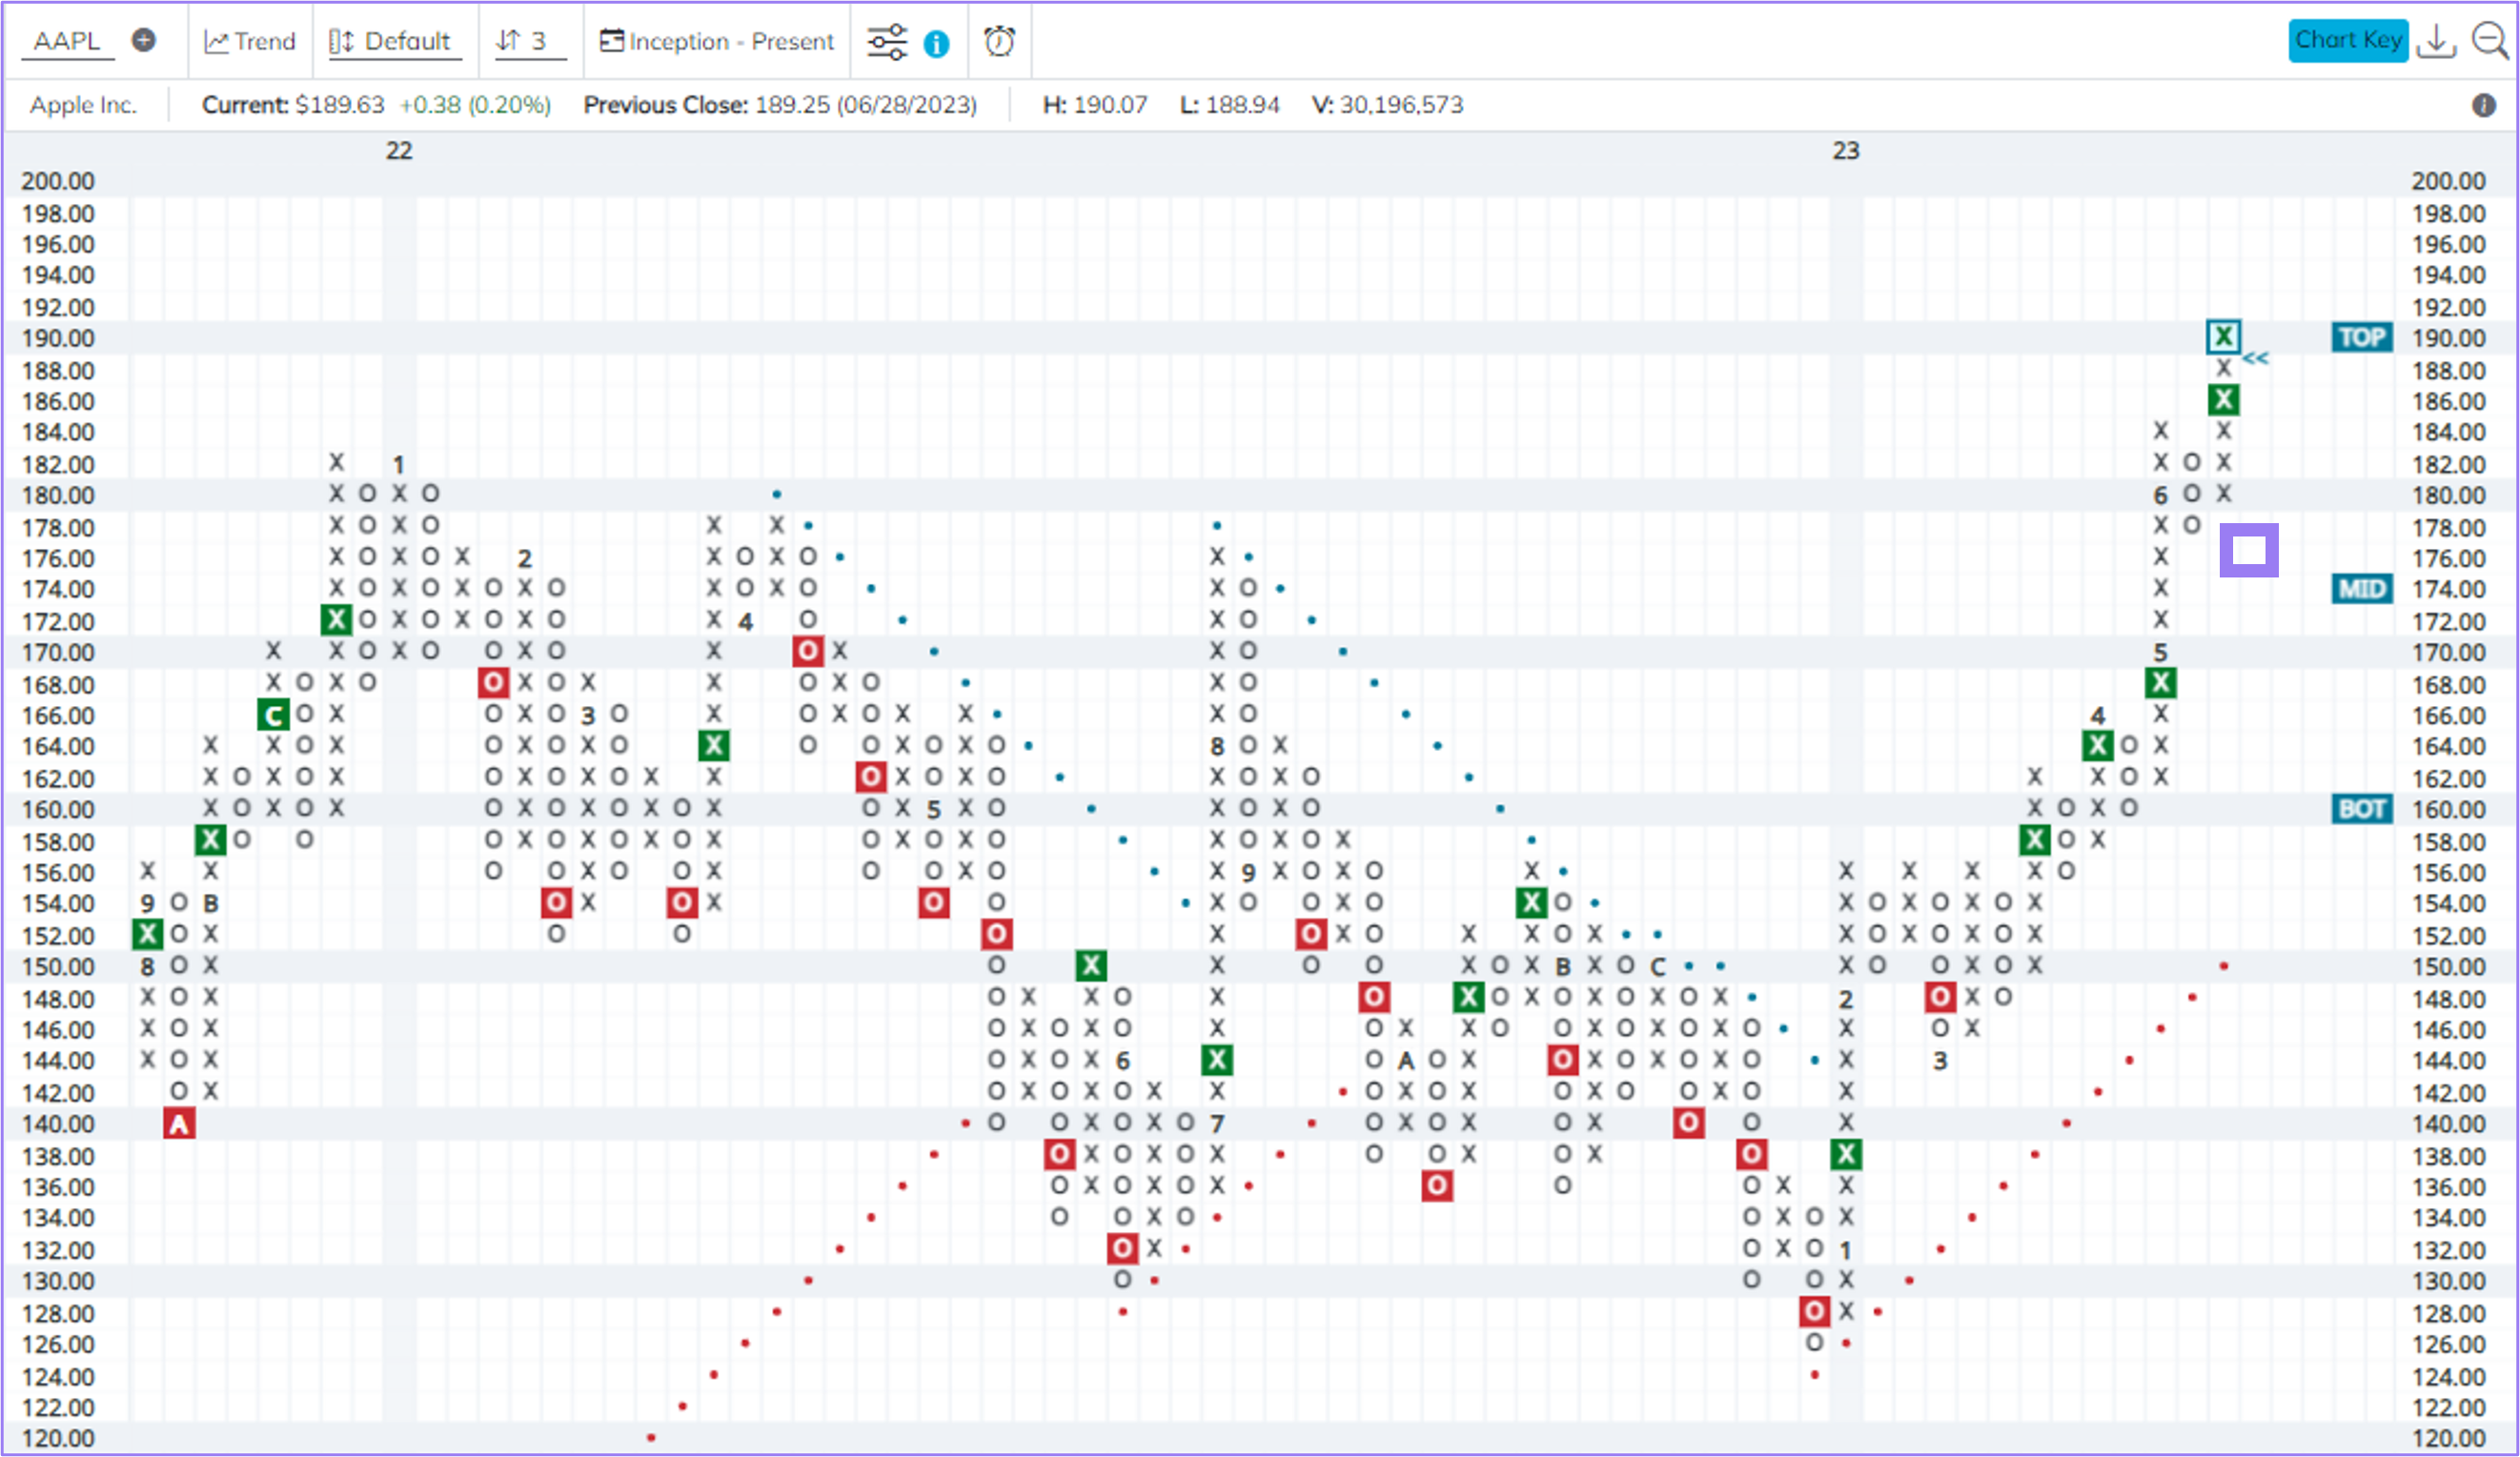Viewport: 2520px width, 1457px height.
Task: Select the AAPL symbol tab
Action: pyautogui.click(x=66, y=41)
